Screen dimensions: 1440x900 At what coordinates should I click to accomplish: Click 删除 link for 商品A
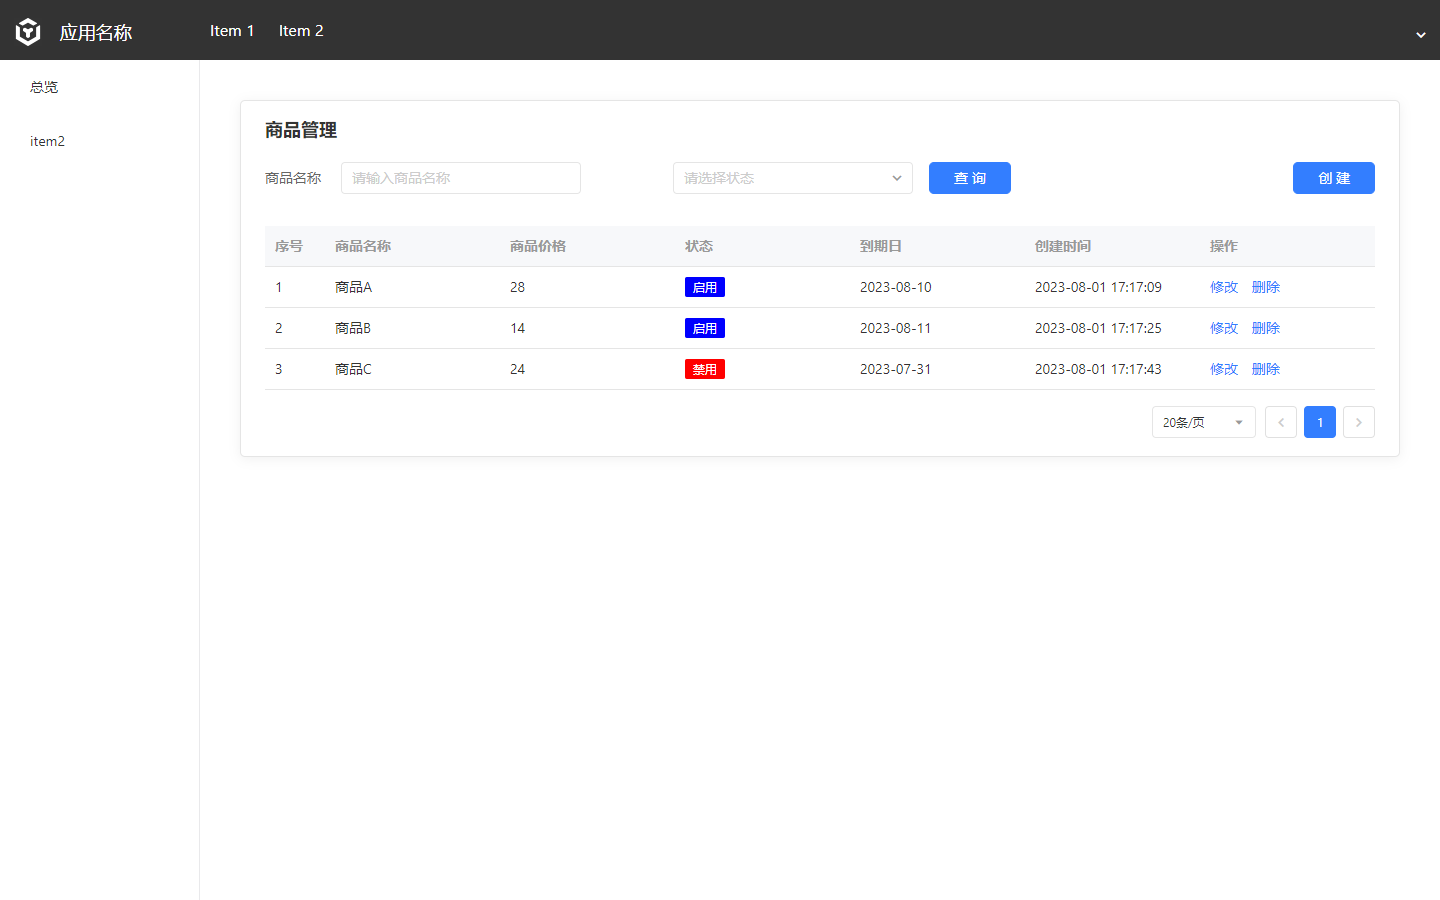pos(1265,287)
